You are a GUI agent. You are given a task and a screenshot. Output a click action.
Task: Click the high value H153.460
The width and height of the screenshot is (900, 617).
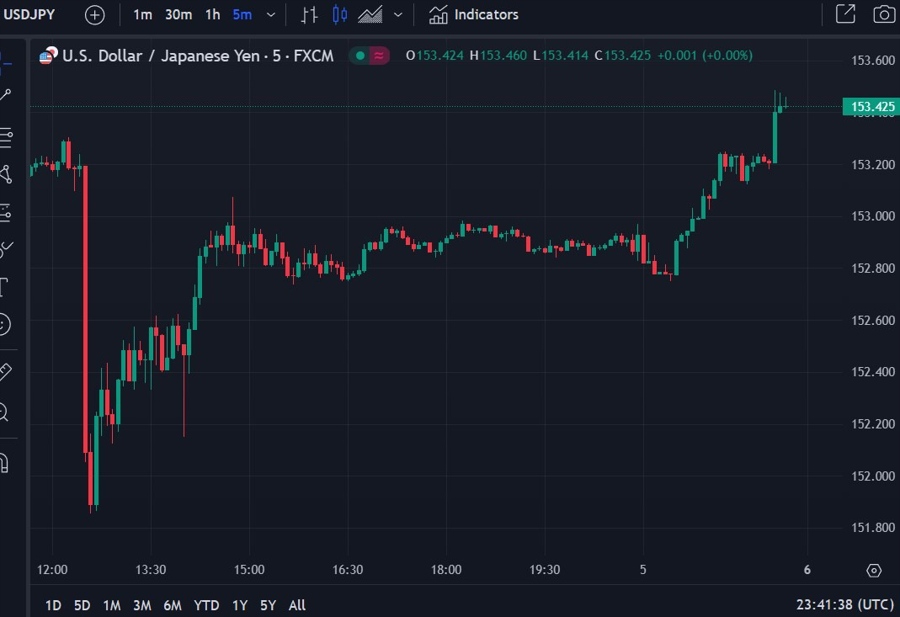click(498, 56)
